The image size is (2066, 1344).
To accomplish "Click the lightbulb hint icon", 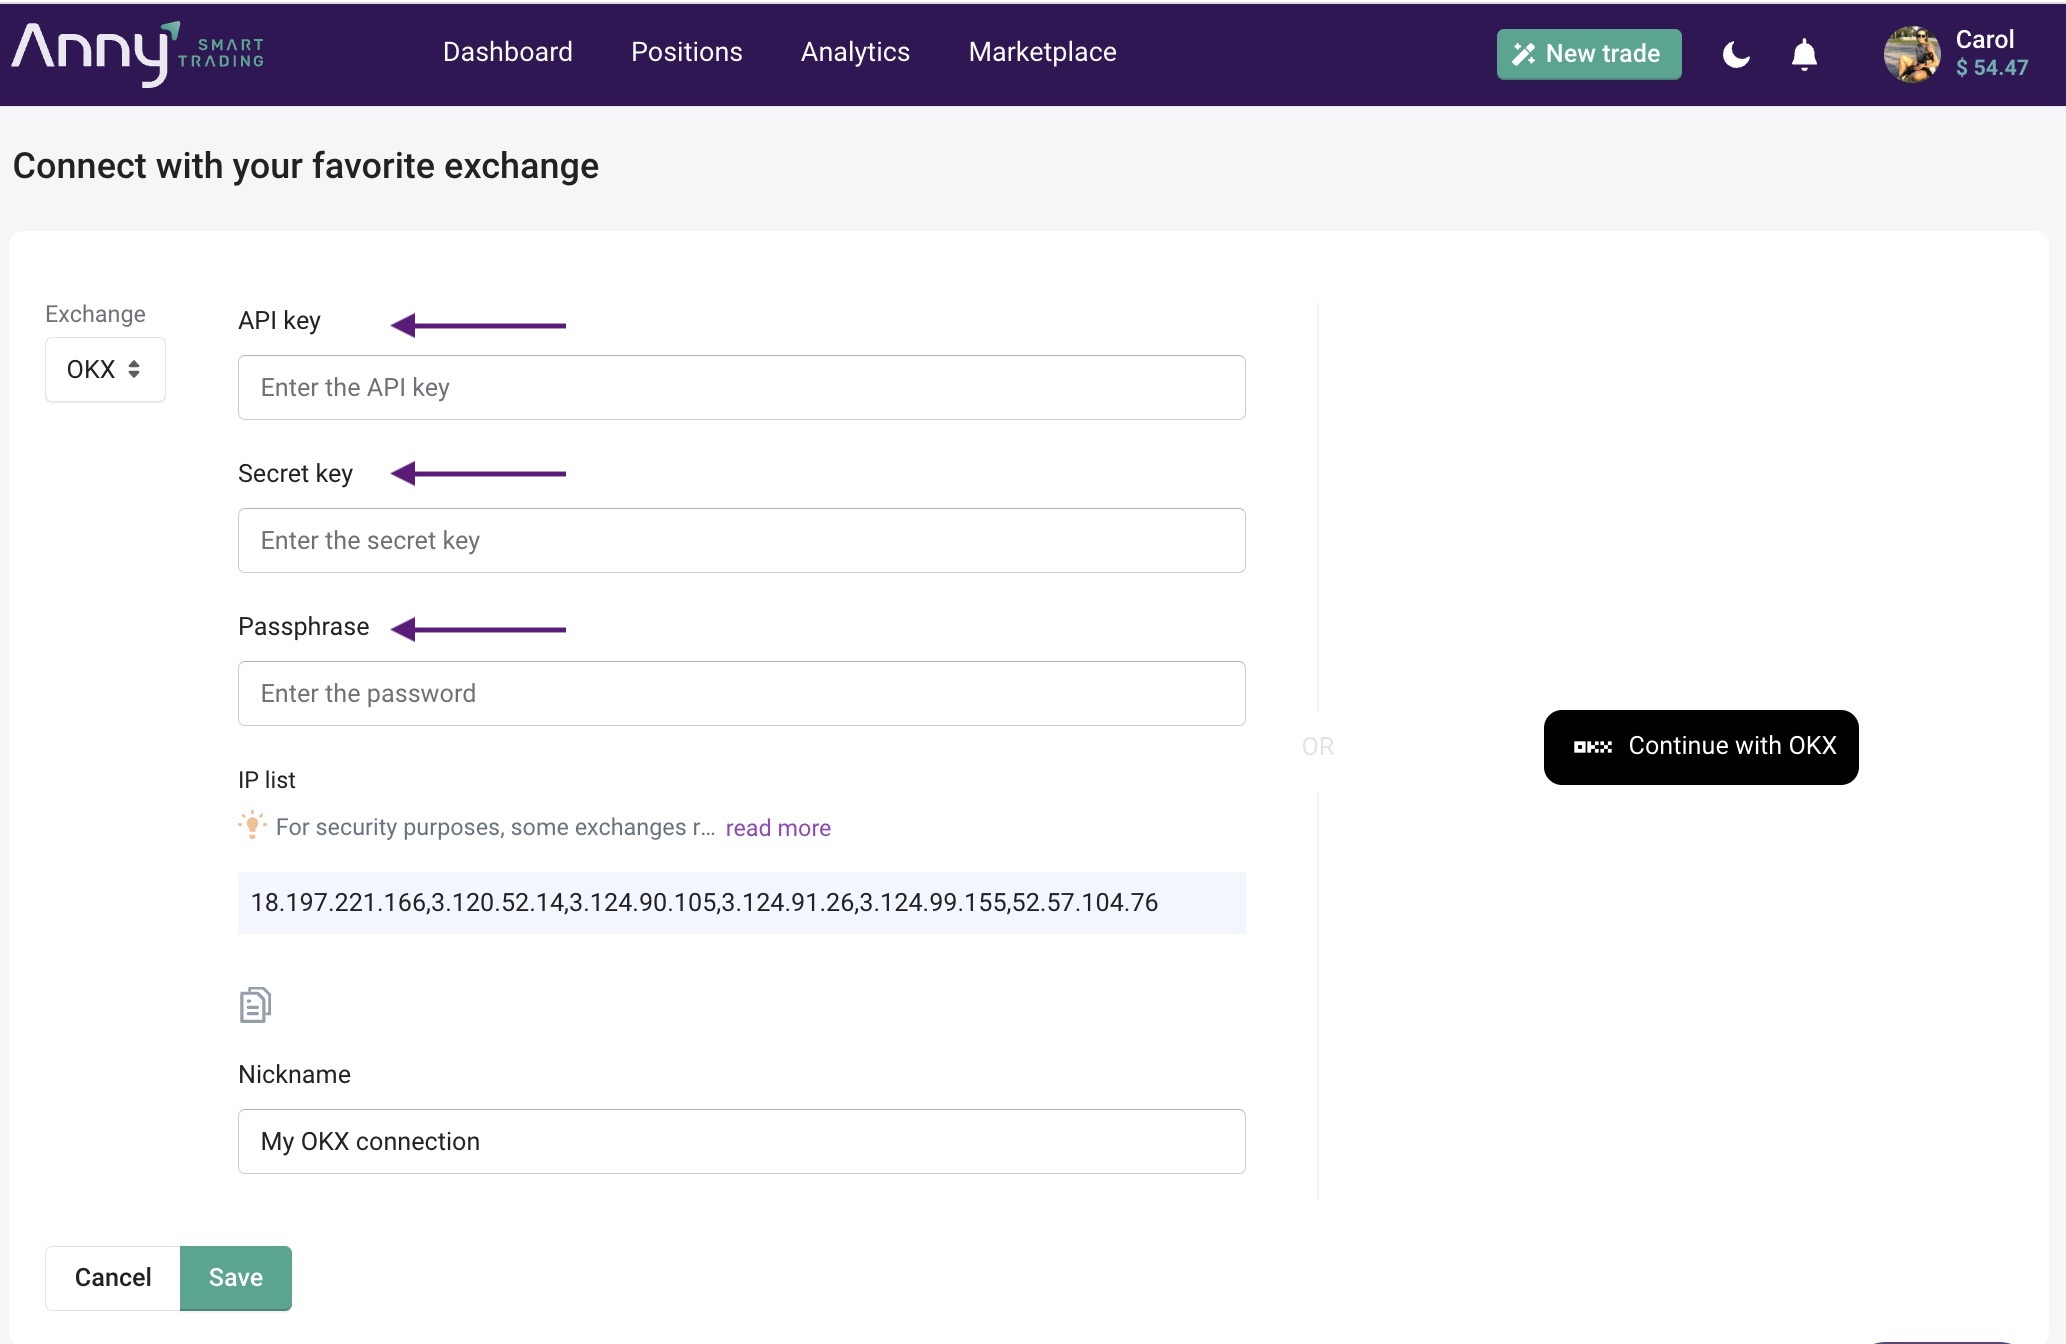I will (x=252, y=826).
